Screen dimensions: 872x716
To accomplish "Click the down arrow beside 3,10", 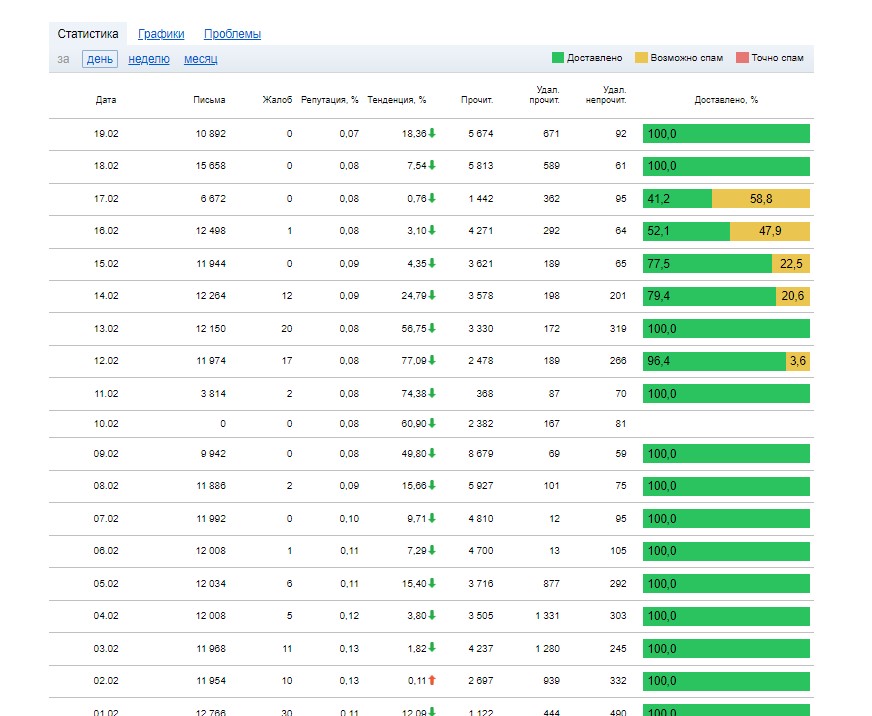I will coord(432,230).
